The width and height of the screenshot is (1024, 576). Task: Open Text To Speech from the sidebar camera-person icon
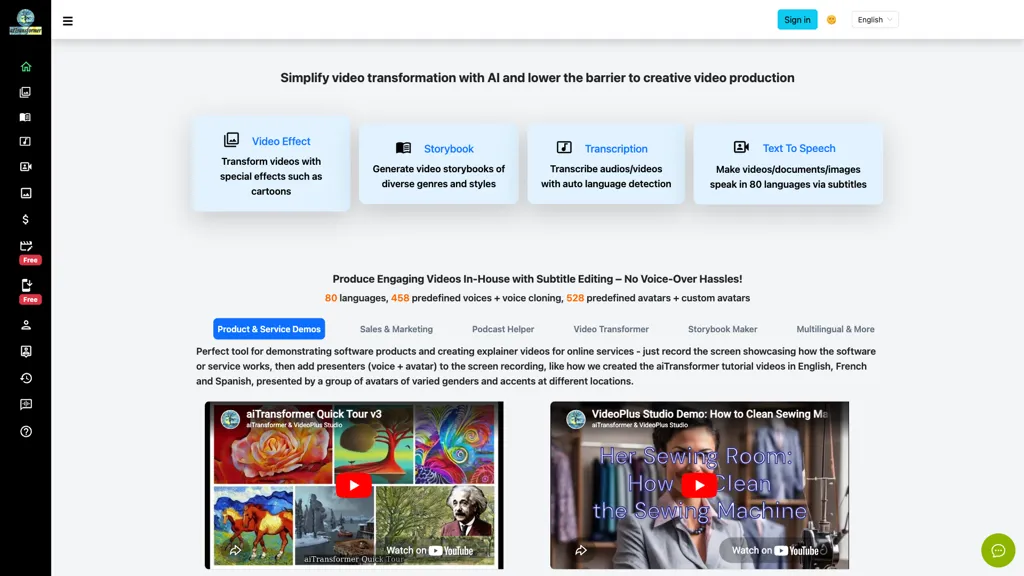pos(25,167)
